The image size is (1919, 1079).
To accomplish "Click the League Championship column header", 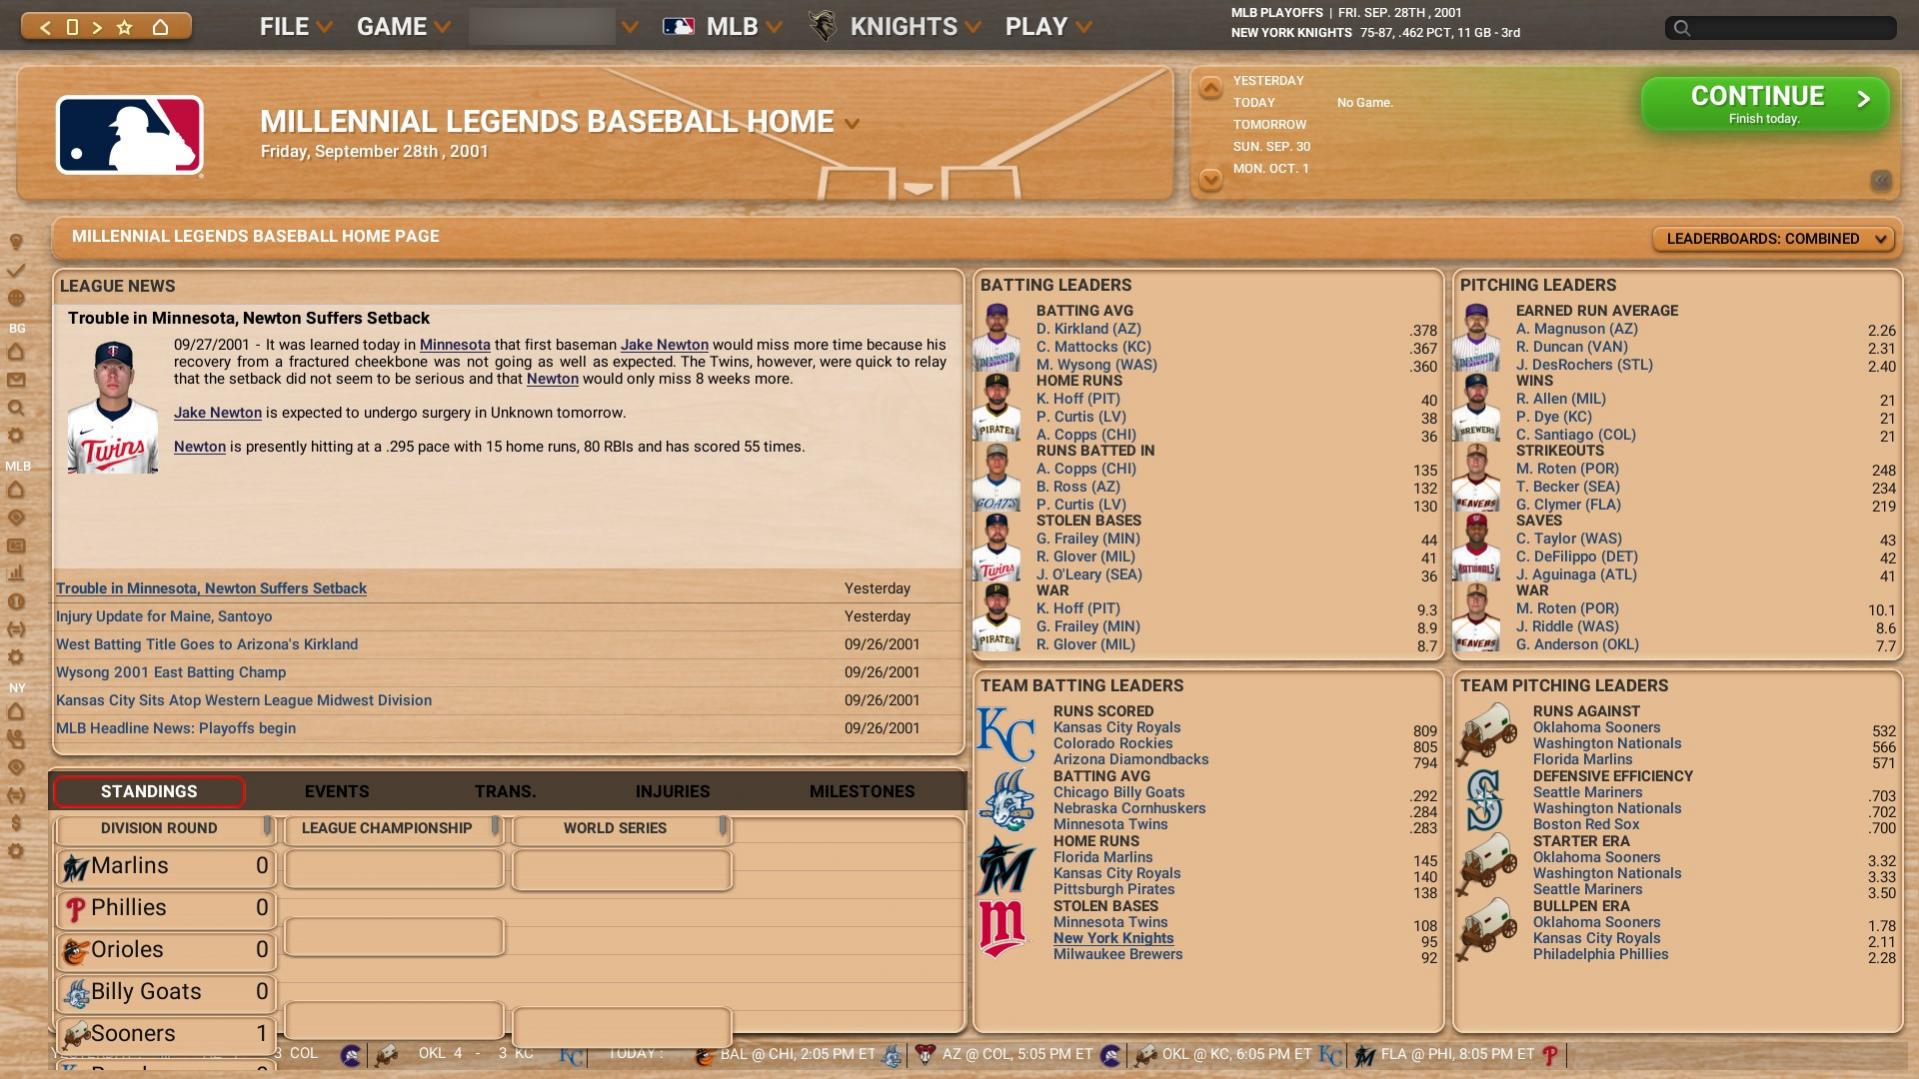I will click(x=393, y=829).
